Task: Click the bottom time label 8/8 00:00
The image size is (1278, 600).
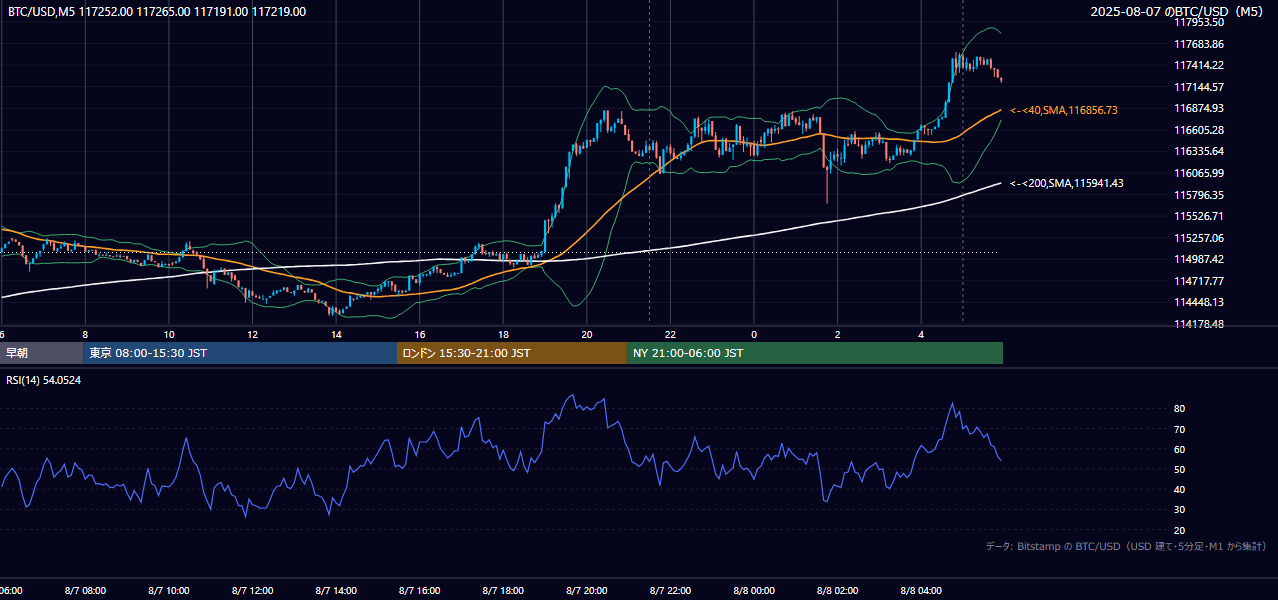Action: tap(754, 591)
